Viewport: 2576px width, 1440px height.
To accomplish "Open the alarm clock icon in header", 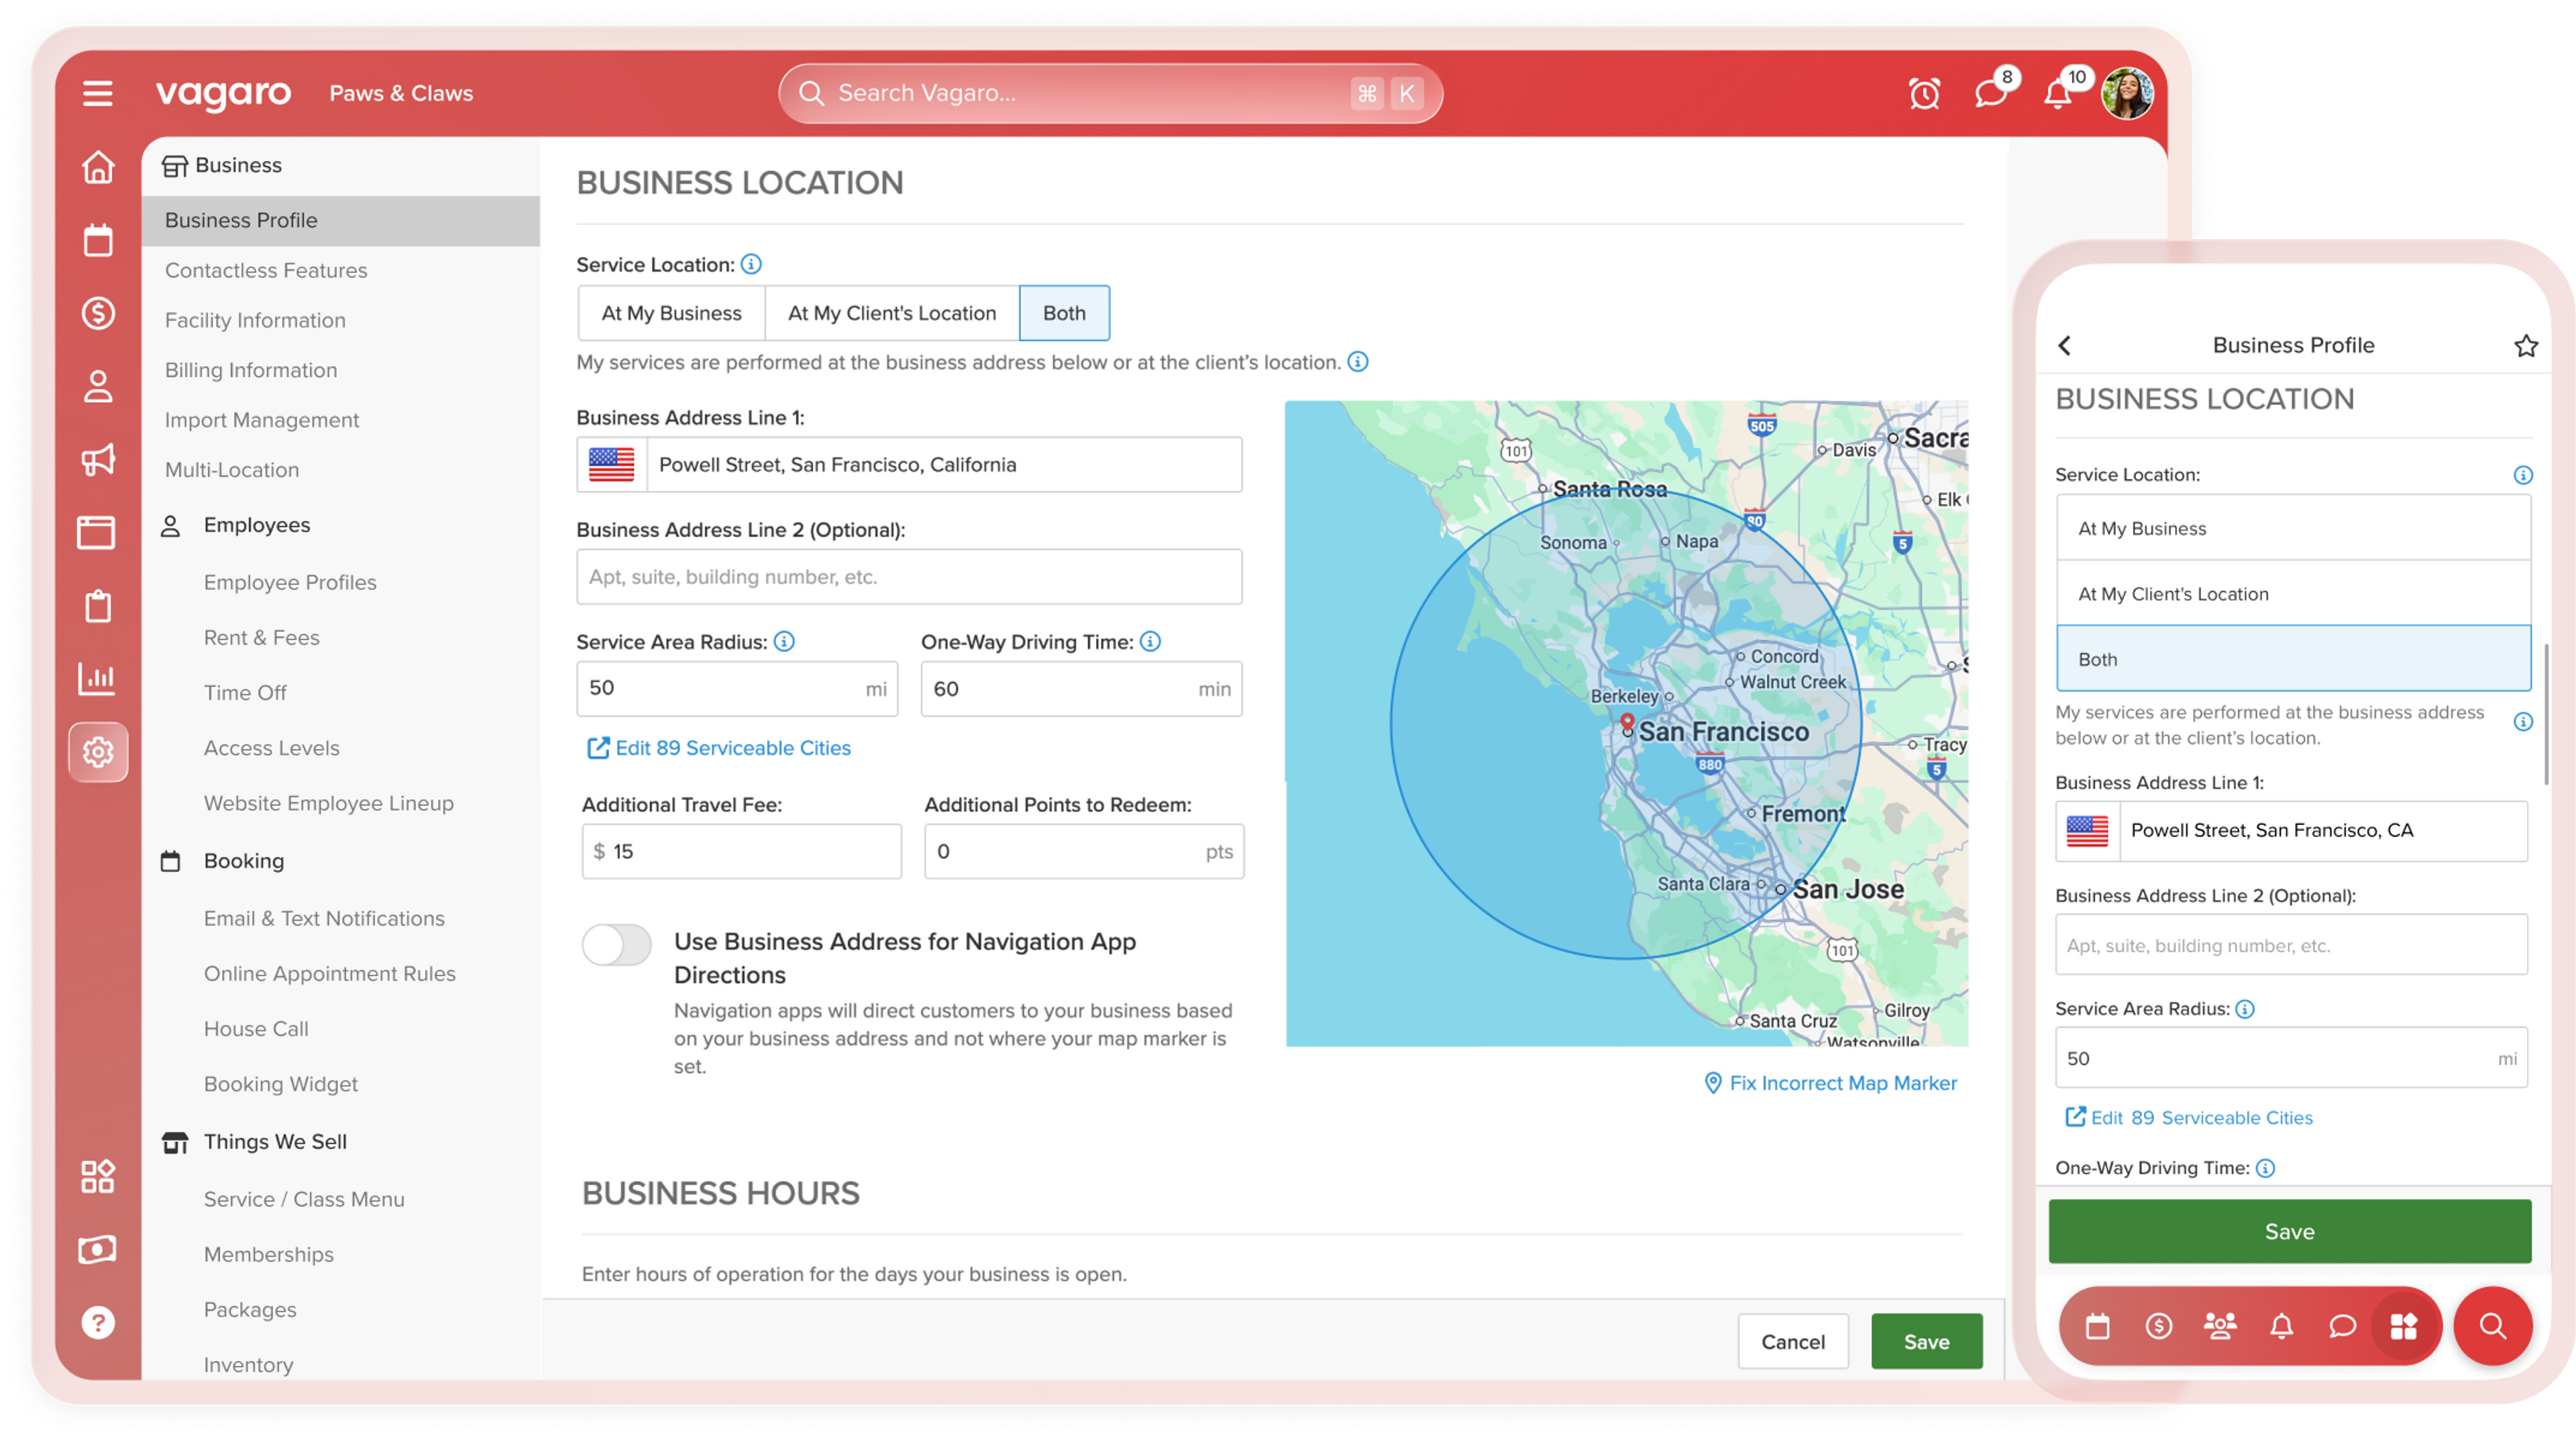I will point(1924,93).
